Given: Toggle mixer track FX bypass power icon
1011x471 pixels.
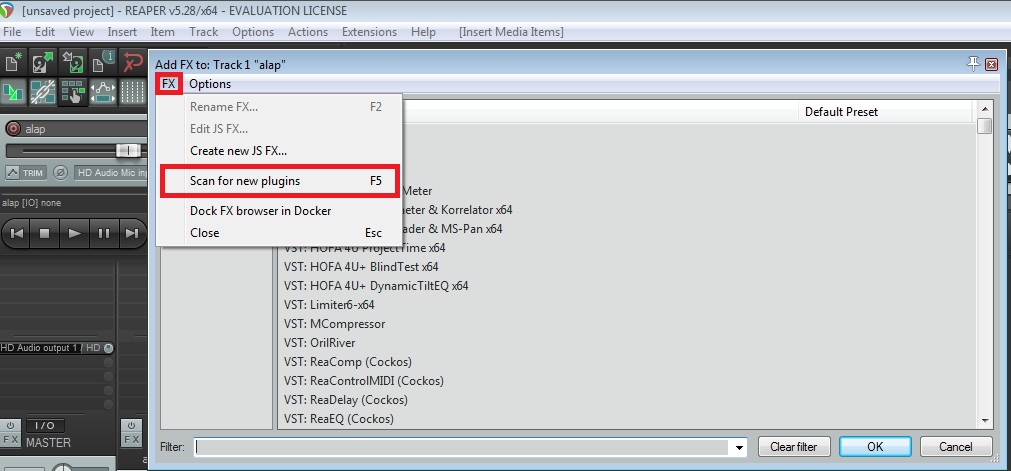Looking at the screenshot, I should pos(131,426).
